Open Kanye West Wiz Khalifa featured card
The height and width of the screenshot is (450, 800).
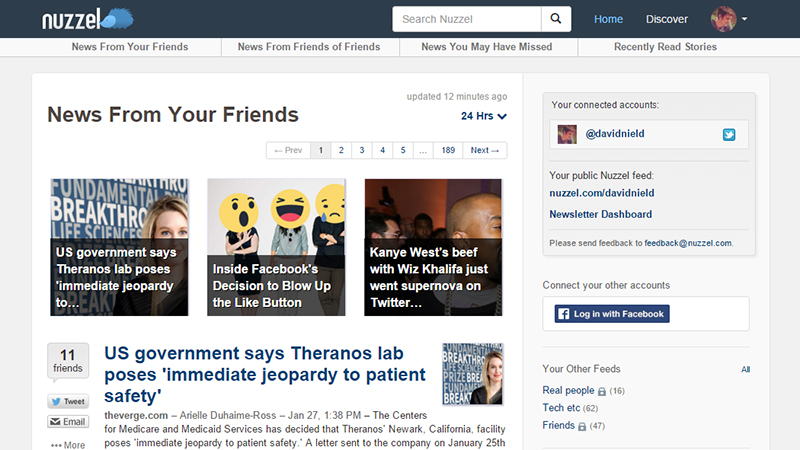point(433,247)
